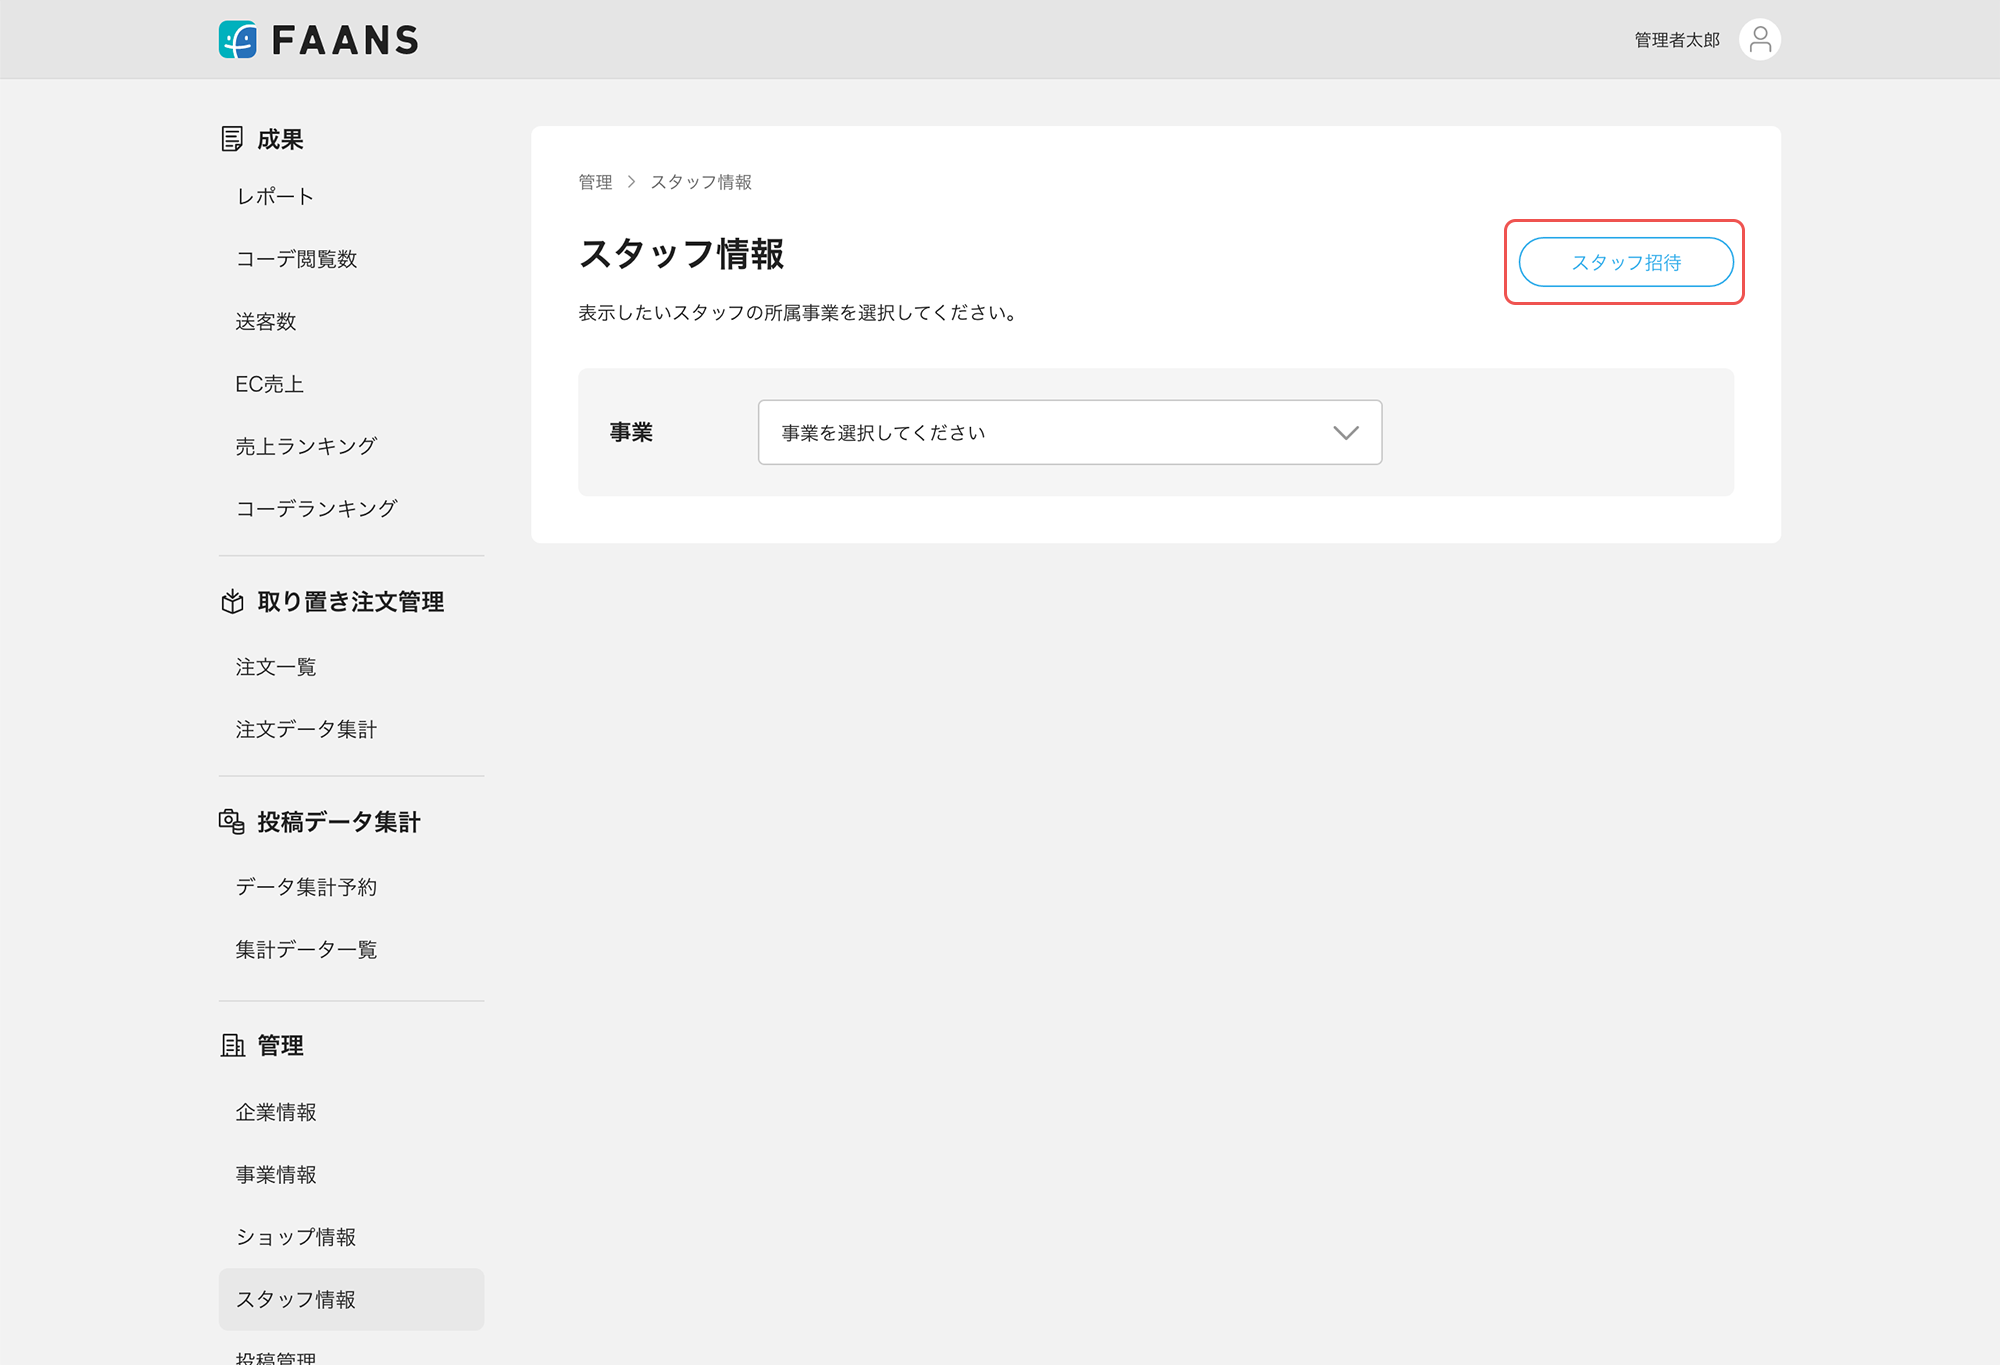Click the 取り置き注文管理 box icon
The image size is (2000, 1365).
232,602
